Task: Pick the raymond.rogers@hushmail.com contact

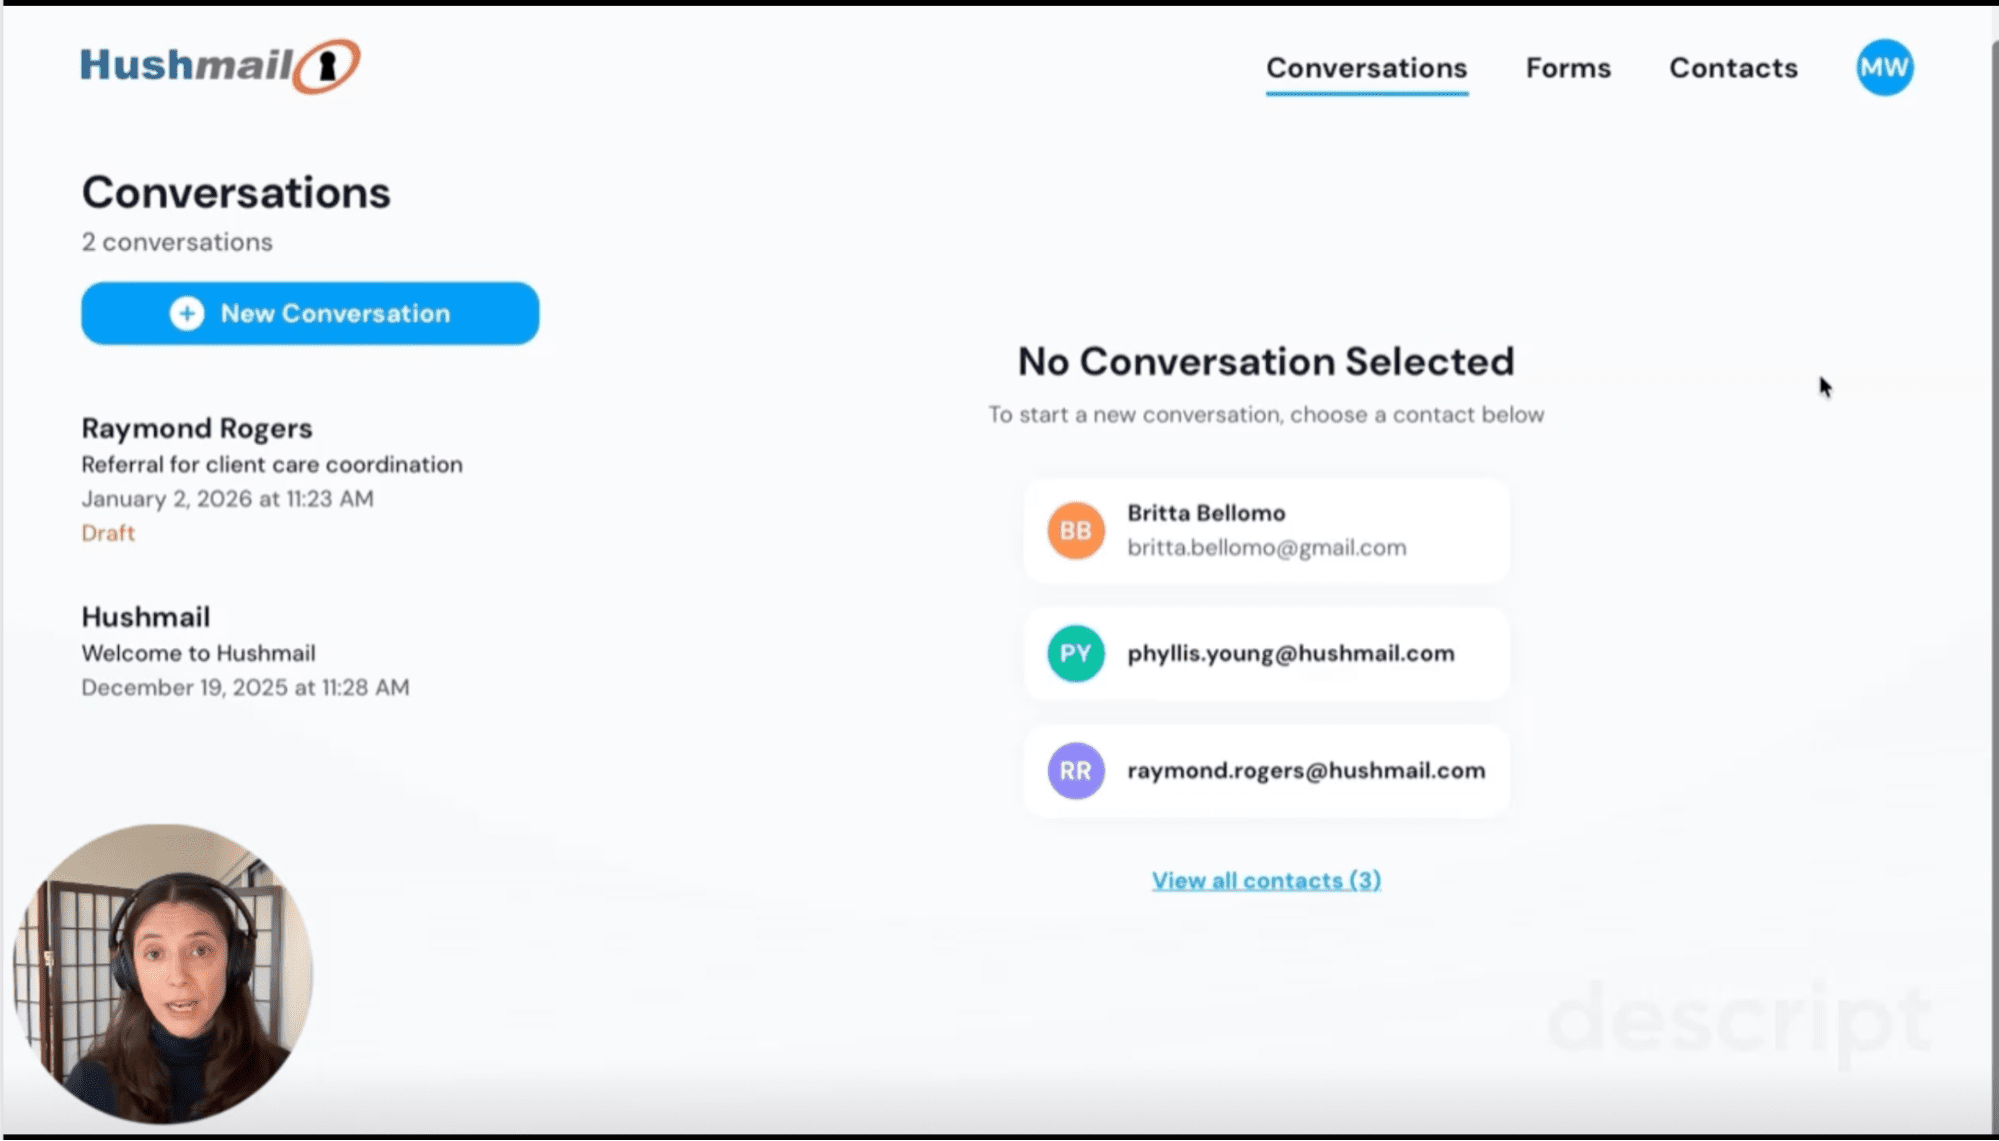Action: click(x=1266, y=770)
